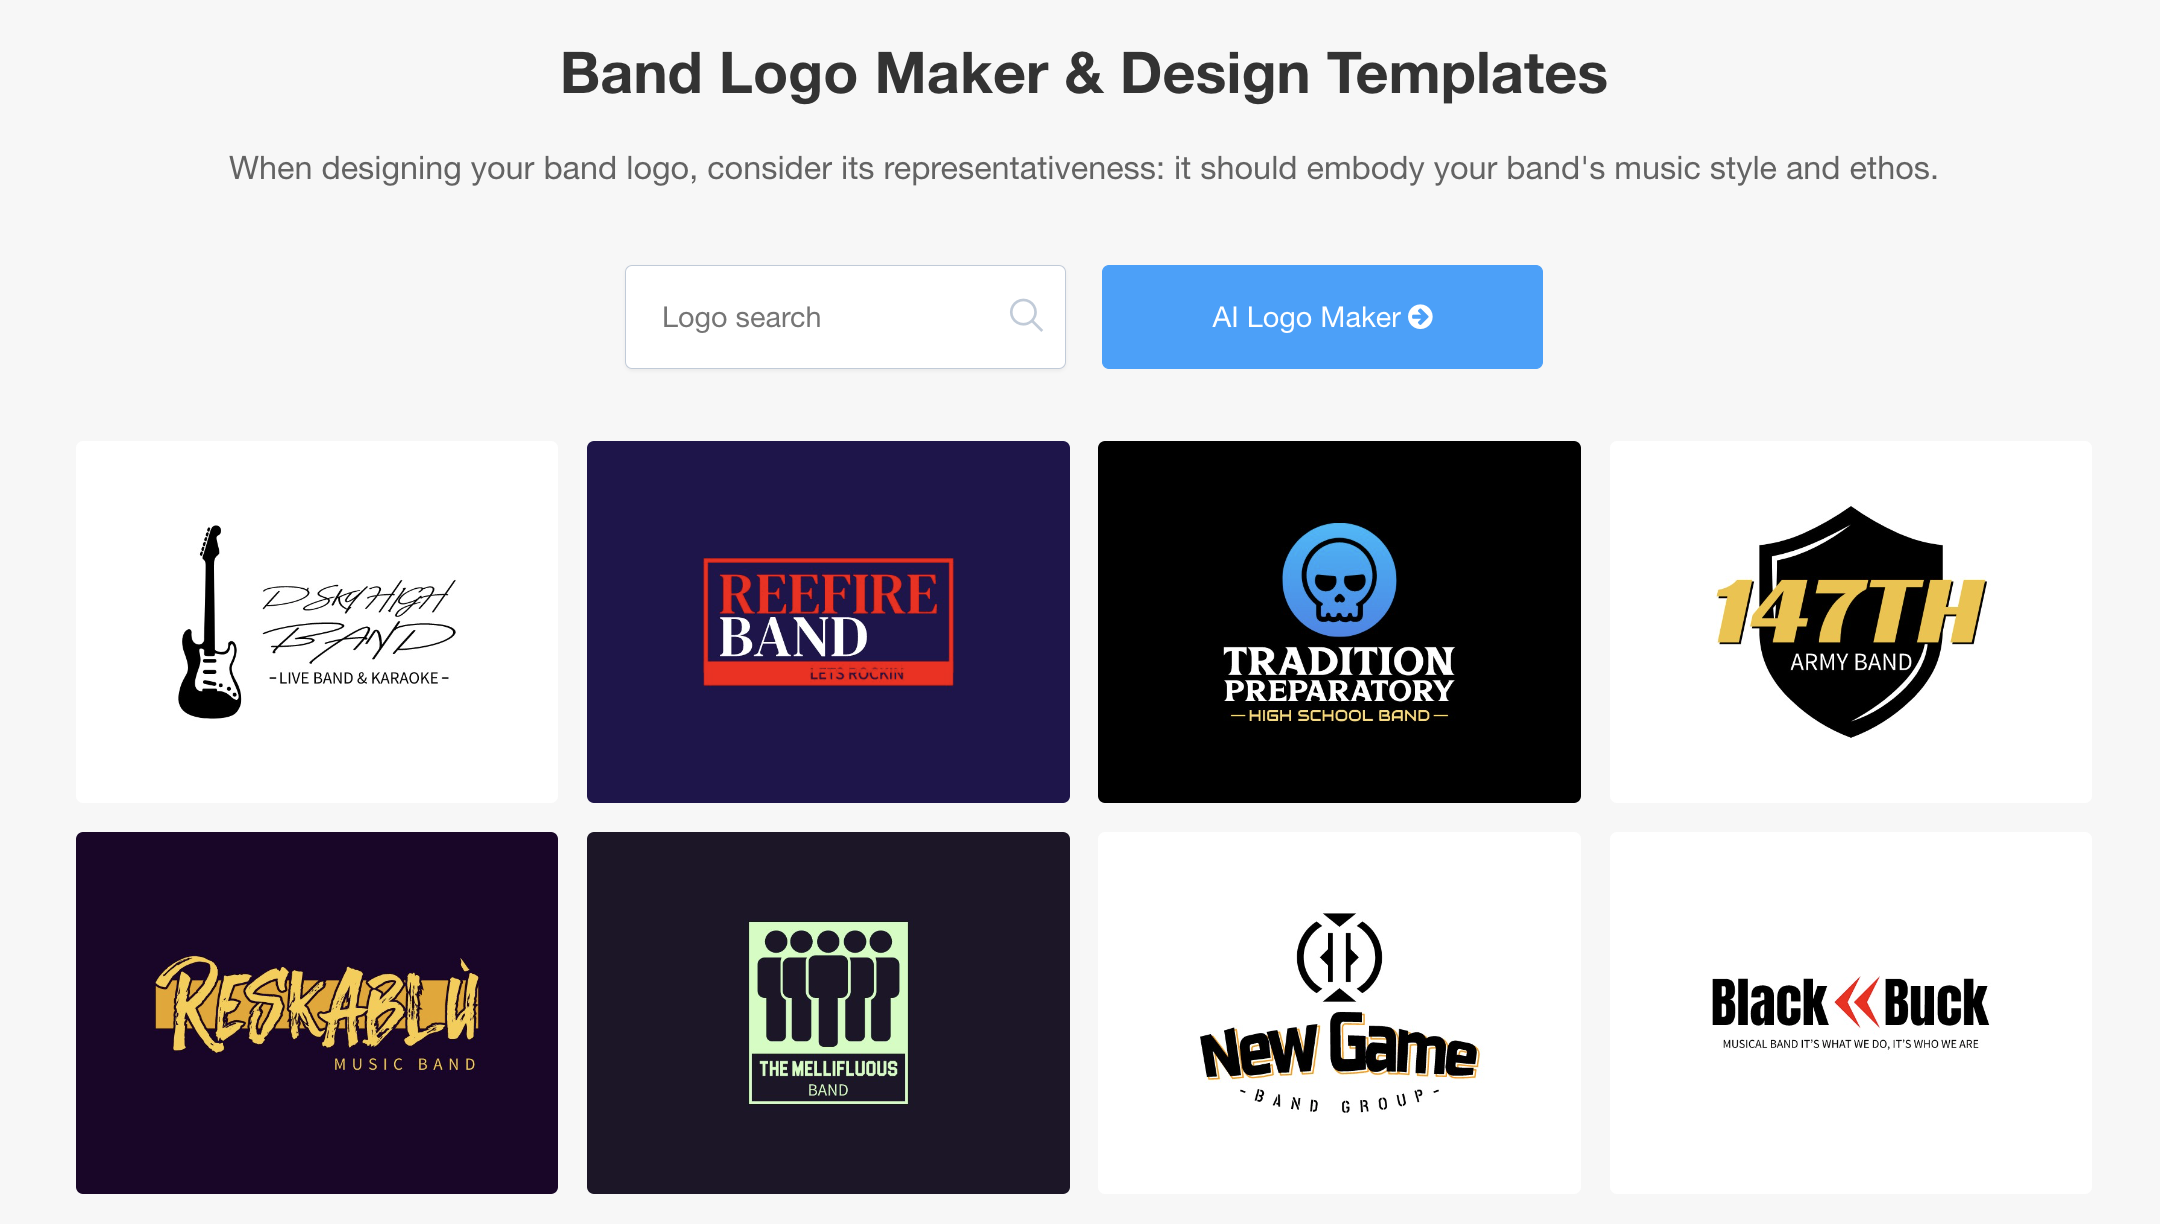Open the Black Buck musical band template
Viewport: 2160px width, 1224px height.
1851,1013
